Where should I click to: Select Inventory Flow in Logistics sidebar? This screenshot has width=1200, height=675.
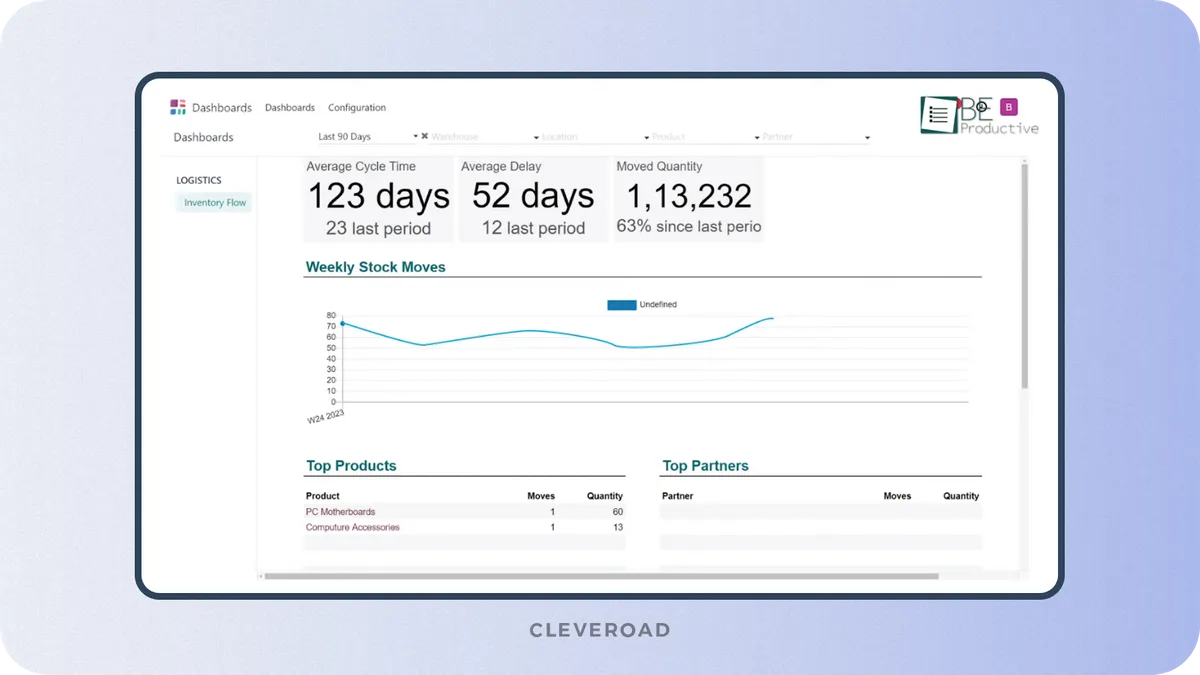tap(215, 203)
